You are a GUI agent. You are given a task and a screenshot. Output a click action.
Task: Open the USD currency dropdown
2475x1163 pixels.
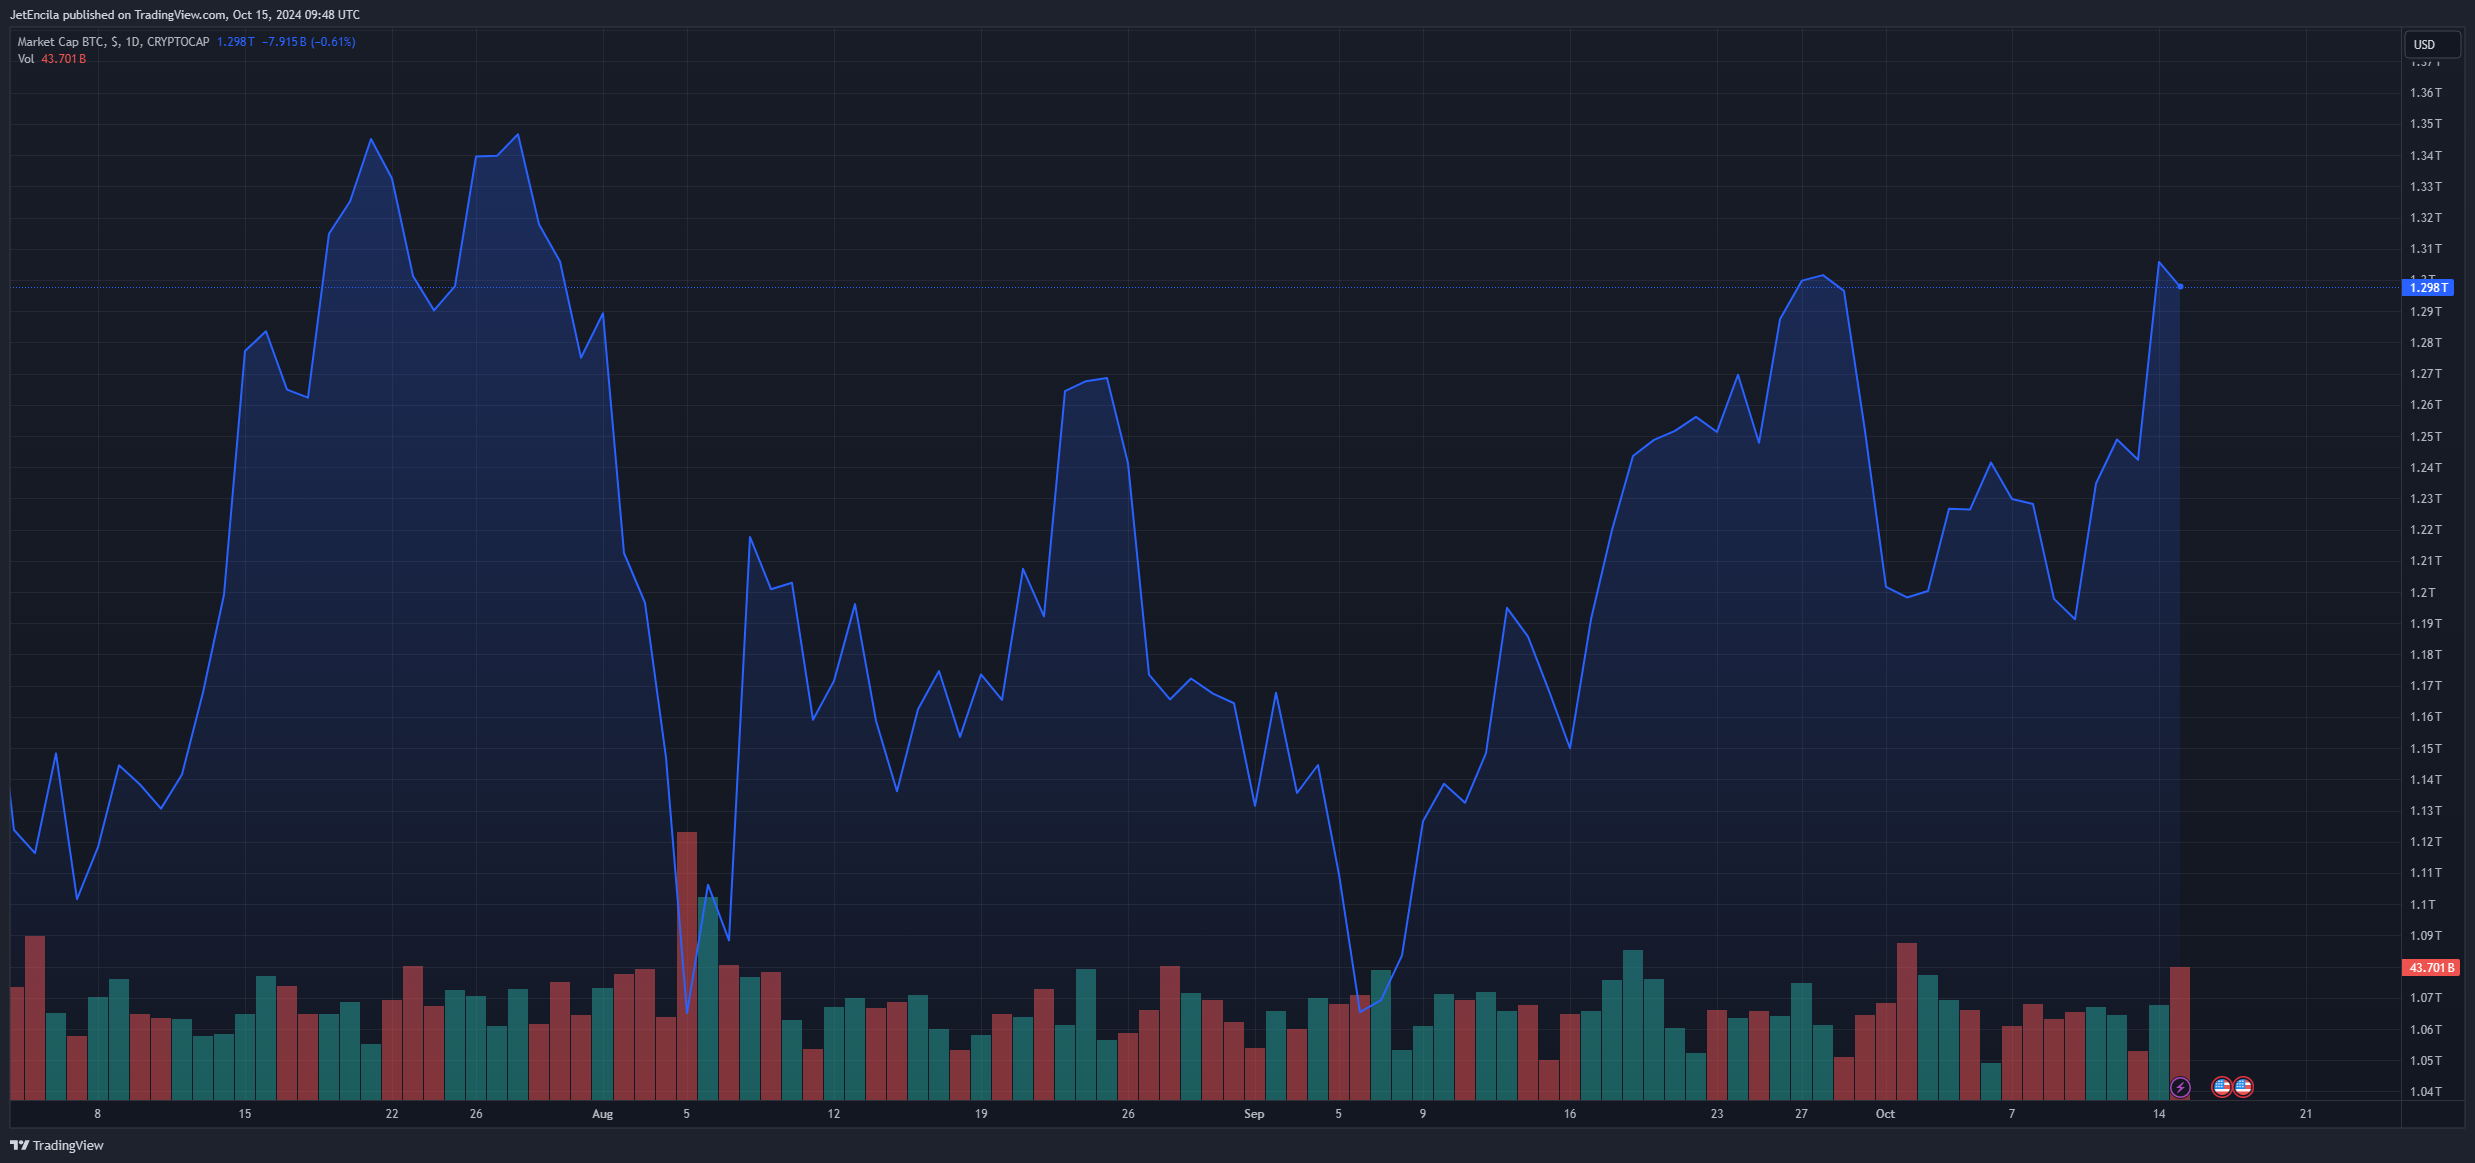[2431, 44]
